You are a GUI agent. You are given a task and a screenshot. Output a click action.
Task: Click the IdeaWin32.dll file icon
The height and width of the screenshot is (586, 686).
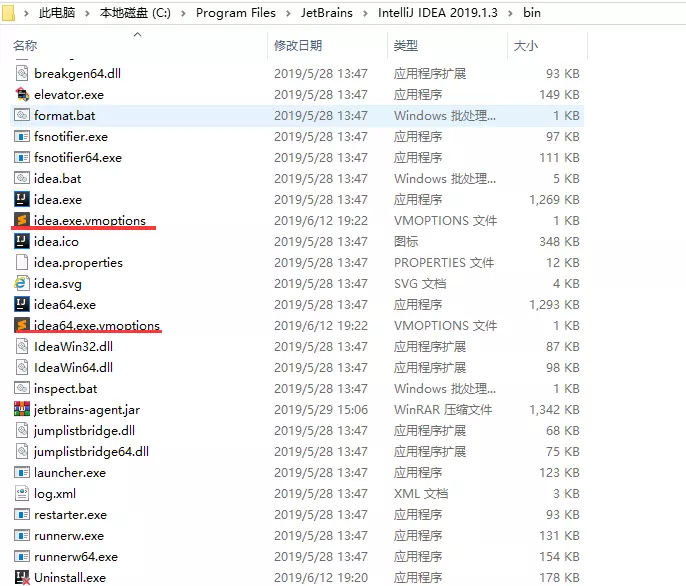[22, 346]
